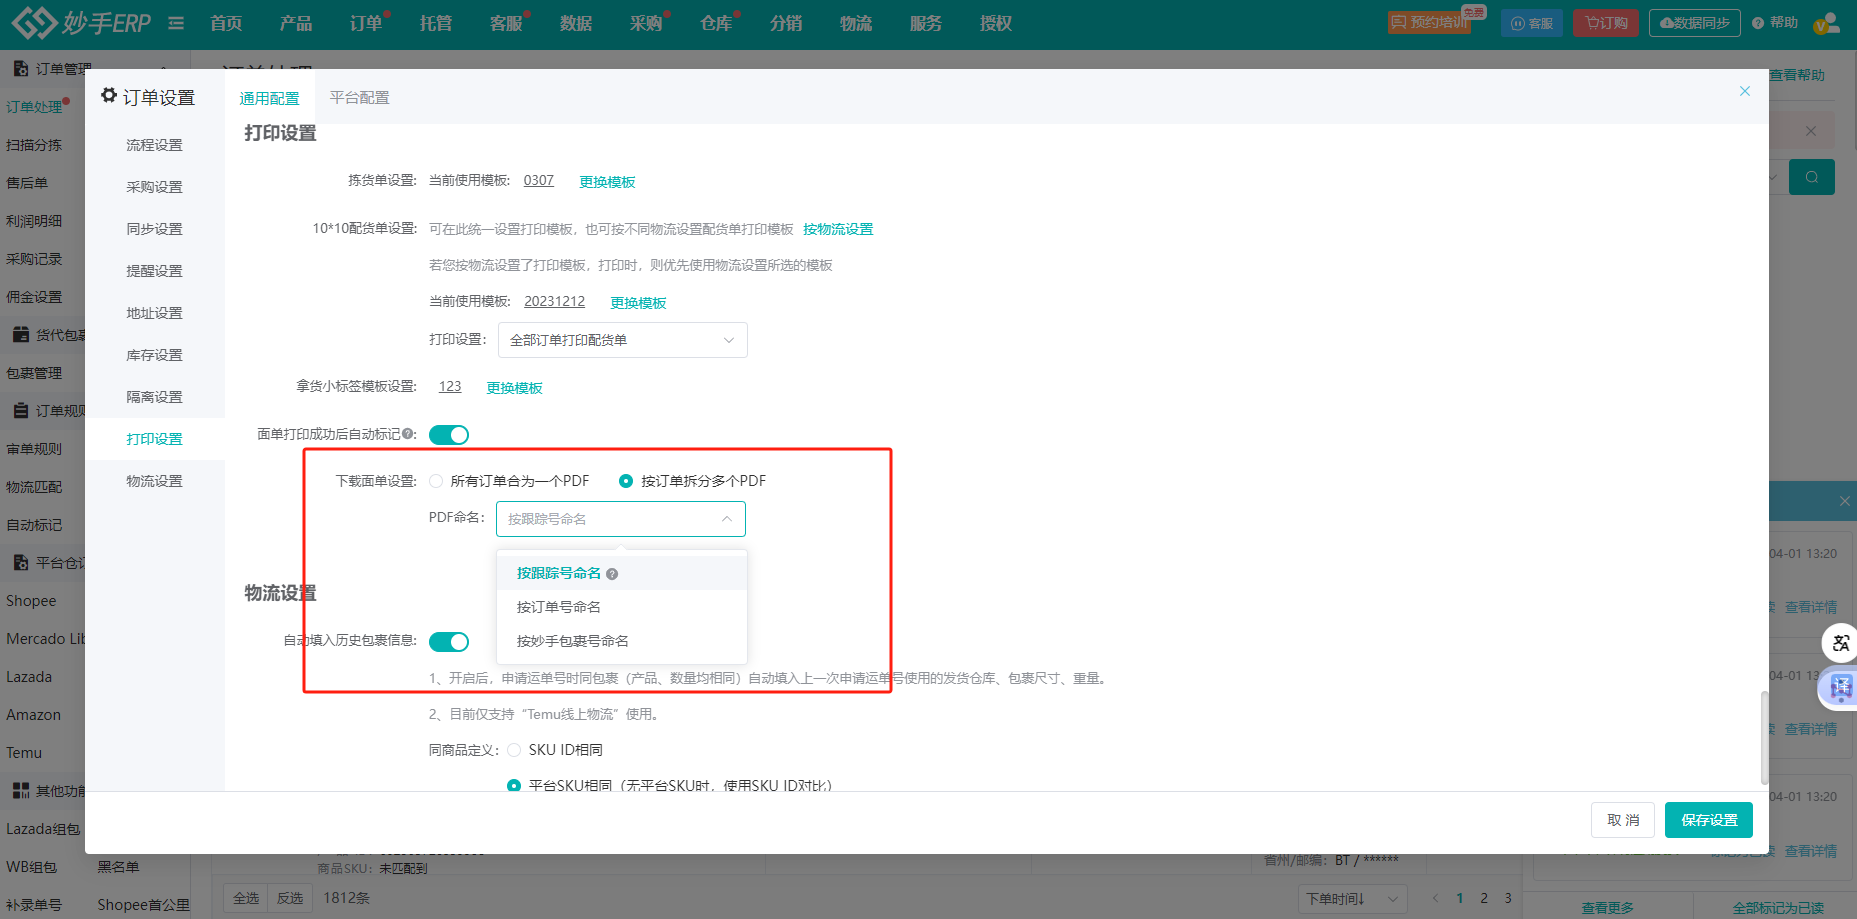Open 客服 headset button in header
The height and width of the screenshot is (919, 1857).
(1532, 23)
